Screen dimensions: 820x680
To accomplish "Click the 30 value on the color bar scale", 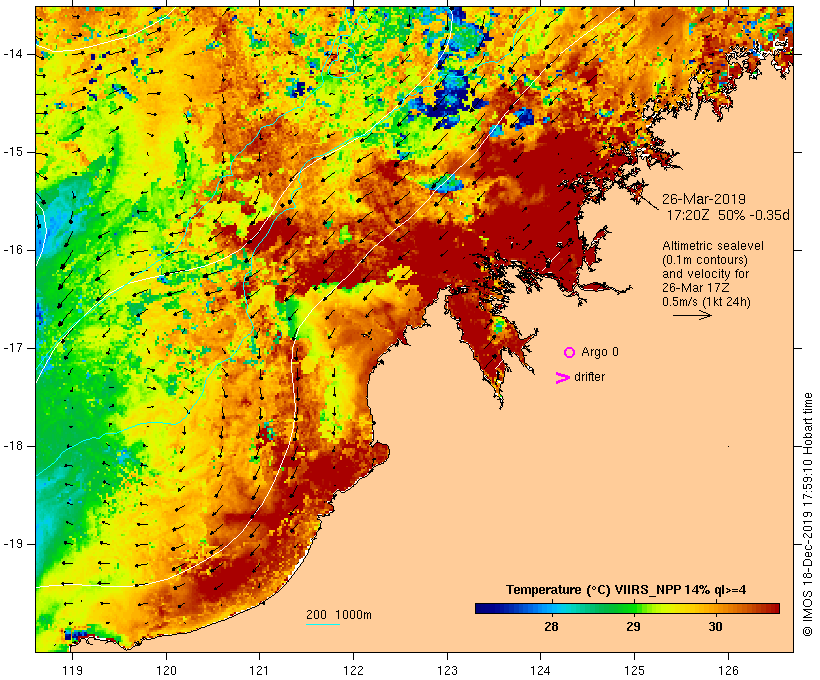I will [x=715, y=626].
